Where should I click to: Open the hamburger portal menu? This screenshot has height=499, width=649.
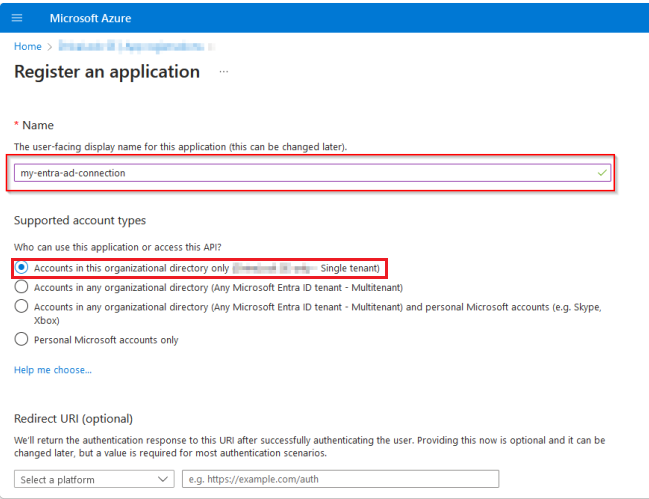(17, 18)
